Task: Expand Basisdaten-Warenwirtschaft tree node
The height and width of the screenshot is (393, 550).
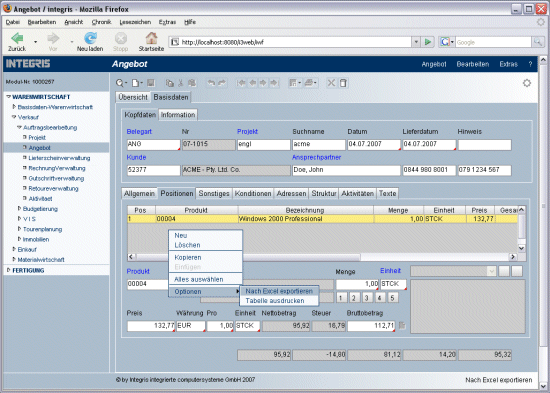Action: tap(14, 107)
